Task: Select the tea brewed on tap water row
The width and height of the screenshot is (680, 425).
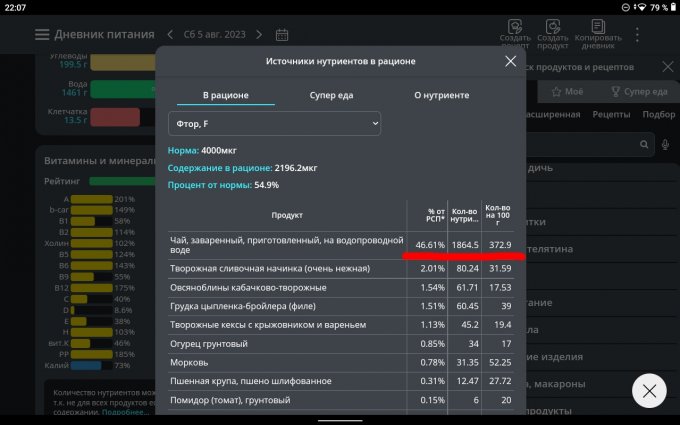Action: point(287,244)
